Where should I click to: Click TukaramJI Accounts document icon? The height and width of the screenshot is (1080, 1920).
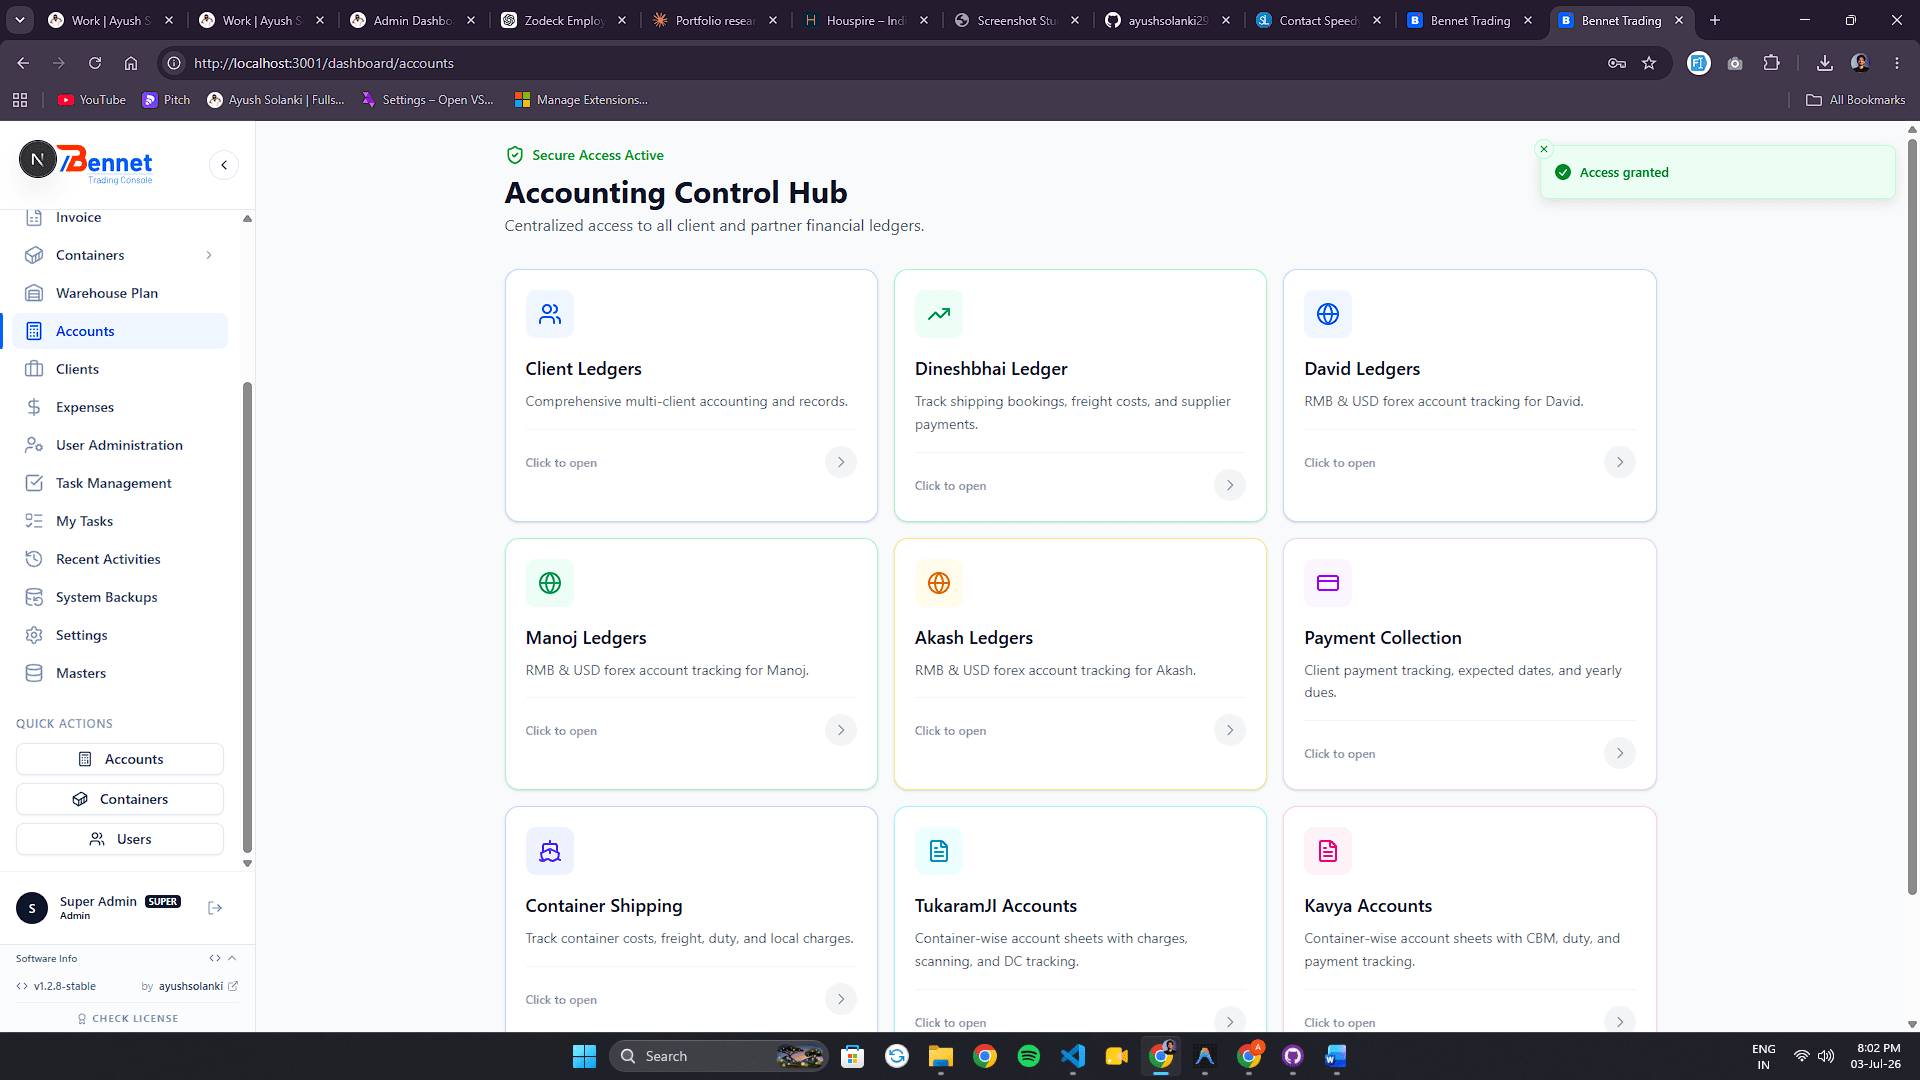938,851
